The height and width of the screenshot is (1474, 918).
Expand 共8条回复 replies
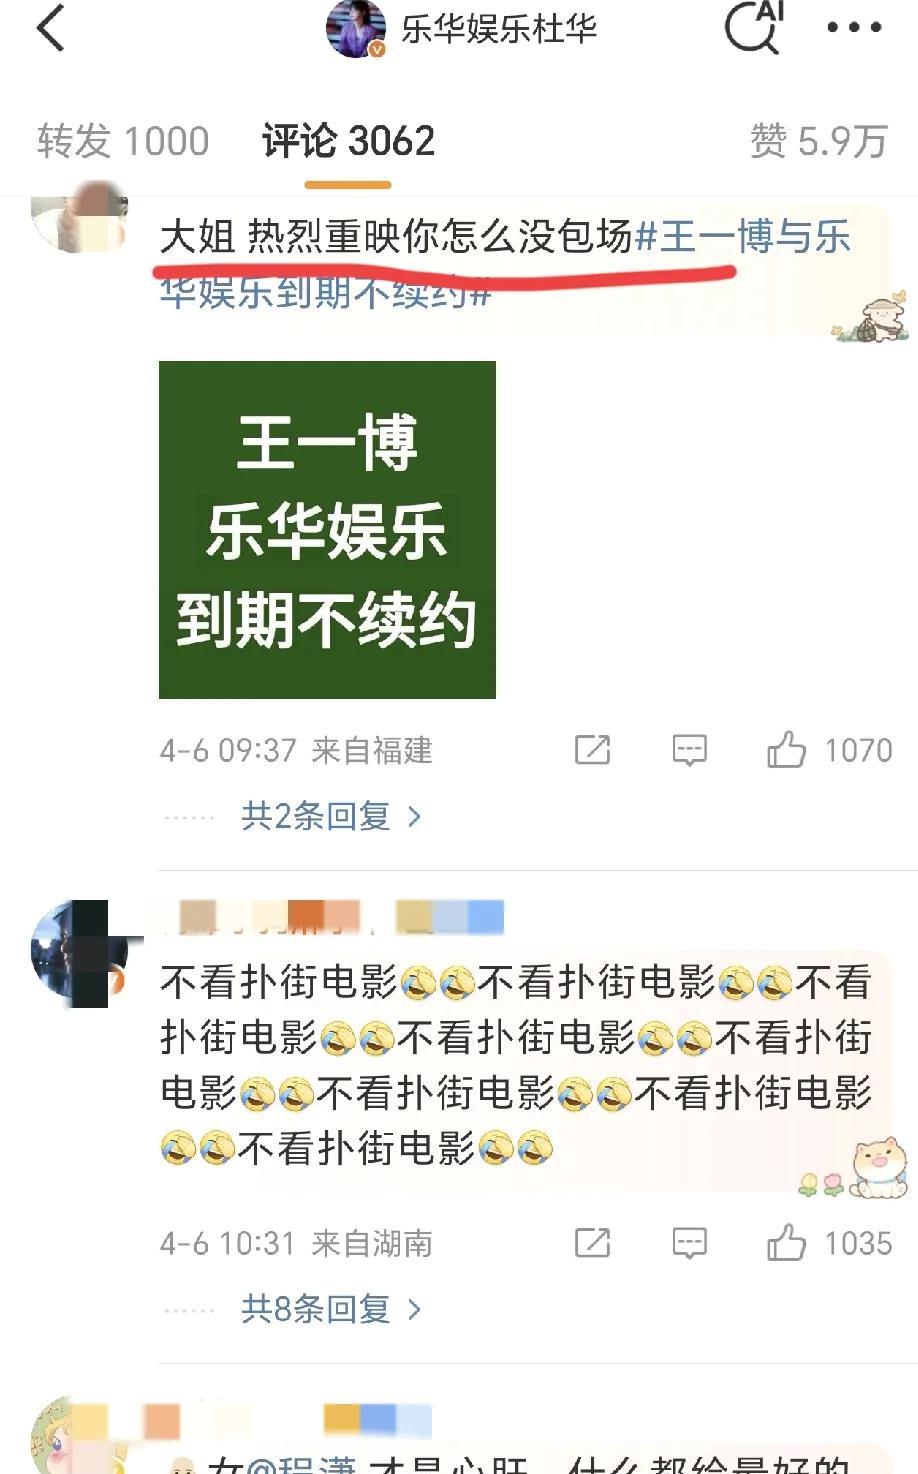click(331, 1309)
